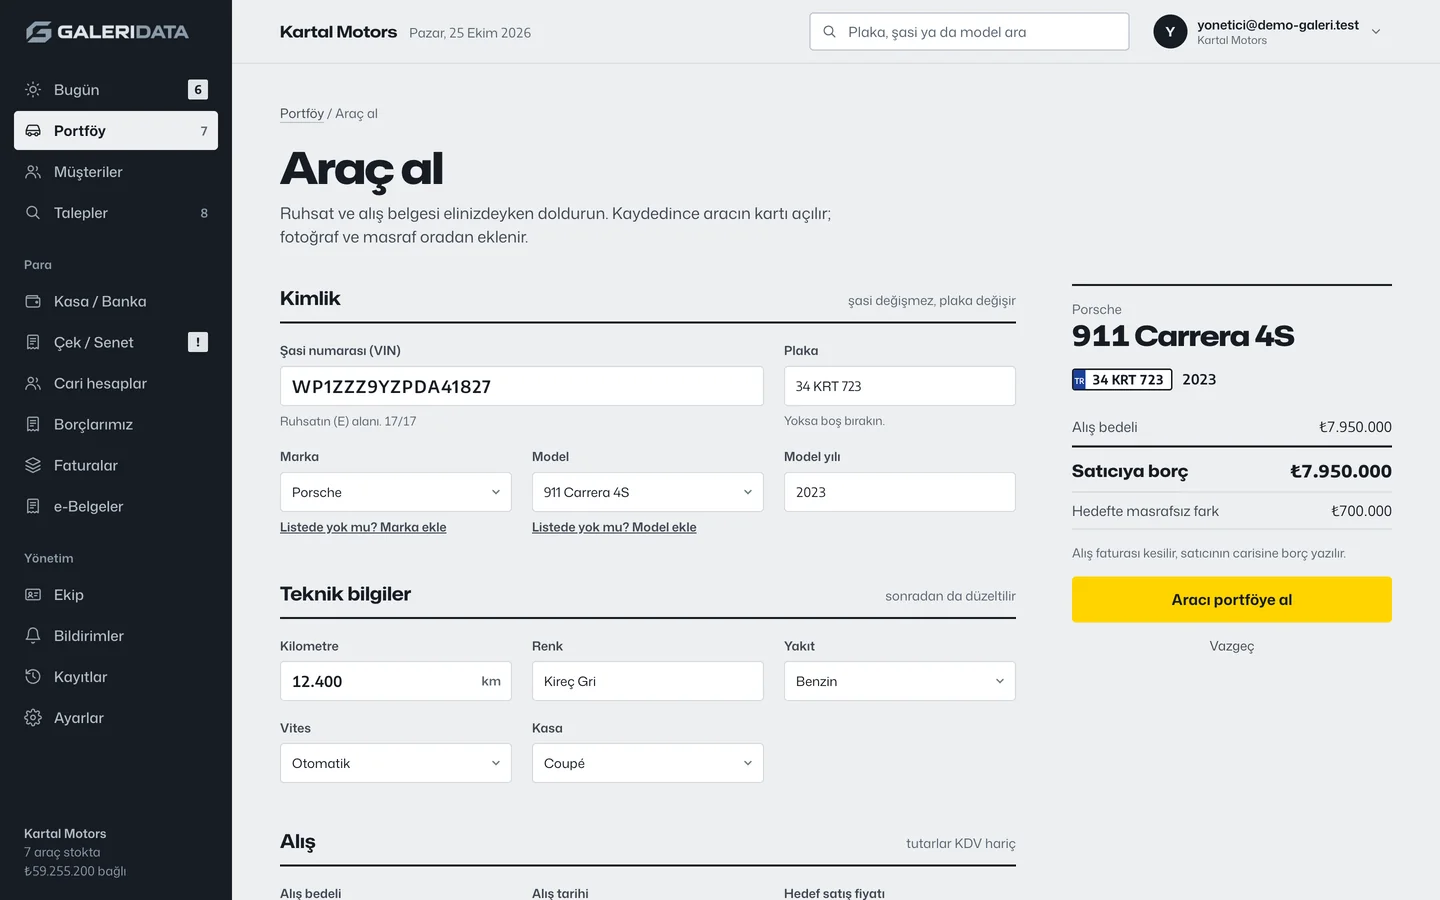Open the Yakıt dropdown showing Benzin
Viewport: 1440px width, 900px height.
coord(900,681)
